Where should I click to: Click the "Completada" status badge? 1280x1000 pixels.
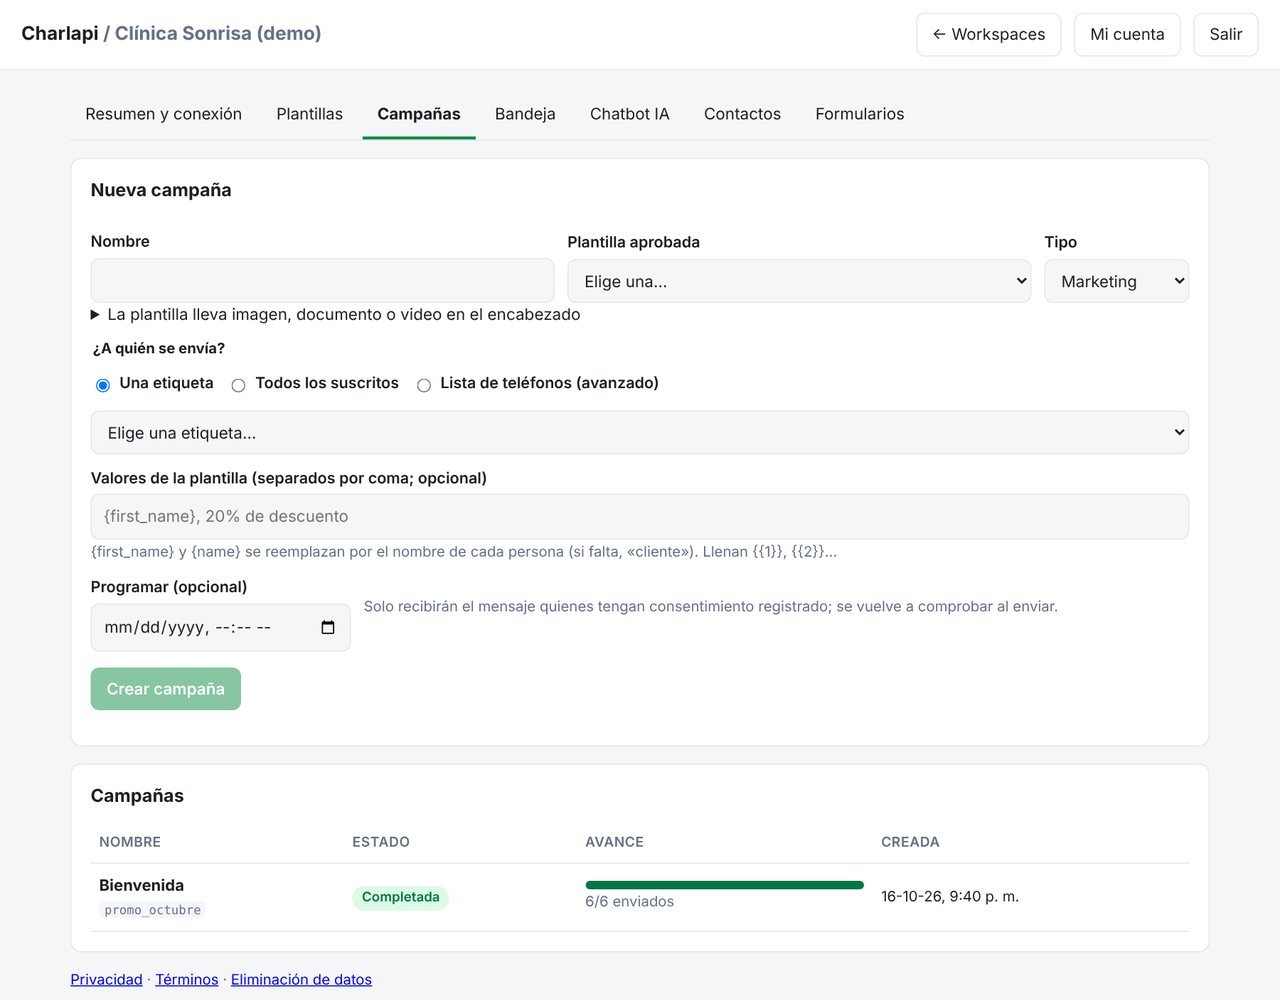400,897
